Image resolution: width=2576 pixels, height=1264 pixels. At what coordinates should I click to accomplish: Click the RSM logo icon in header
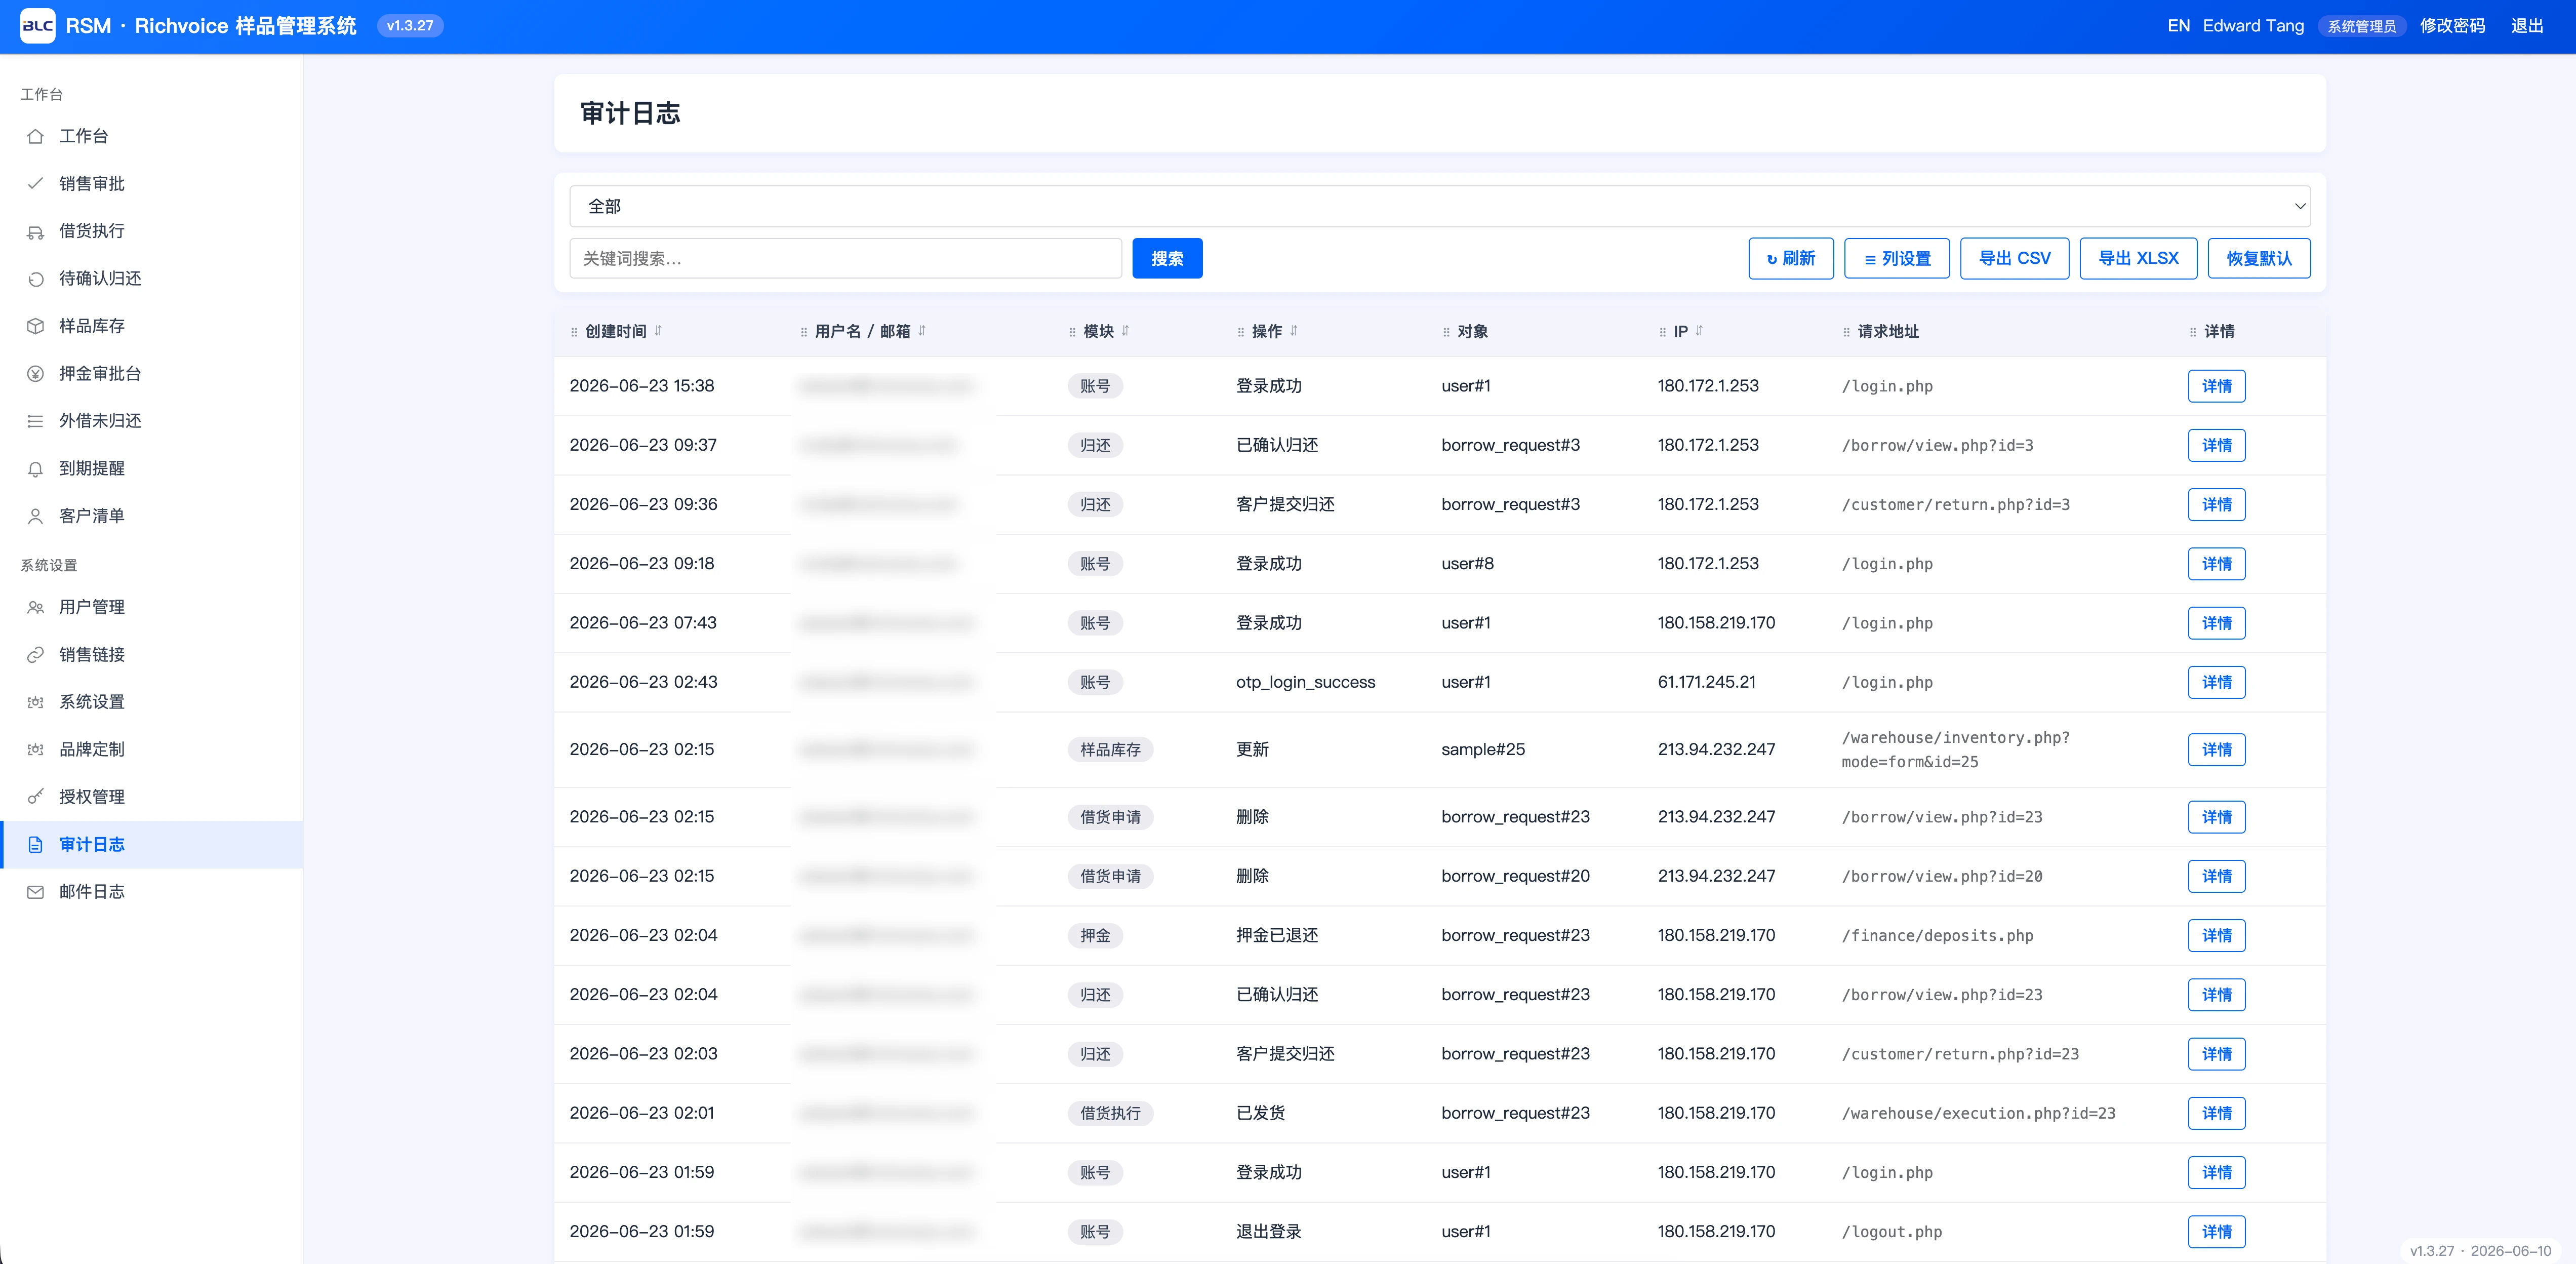coord(37,26)
